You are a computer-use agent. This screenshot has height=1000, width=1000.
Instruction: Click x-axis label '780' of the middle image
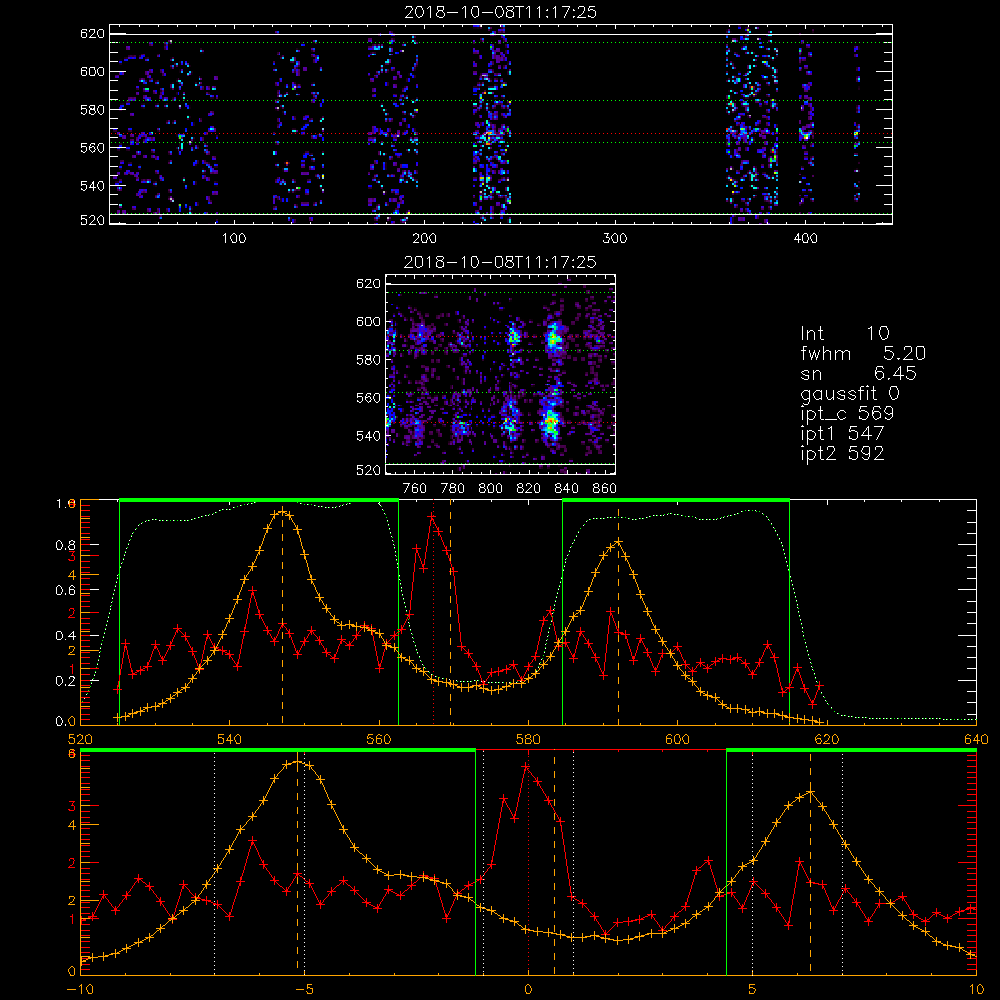click(x=453, y=489)
